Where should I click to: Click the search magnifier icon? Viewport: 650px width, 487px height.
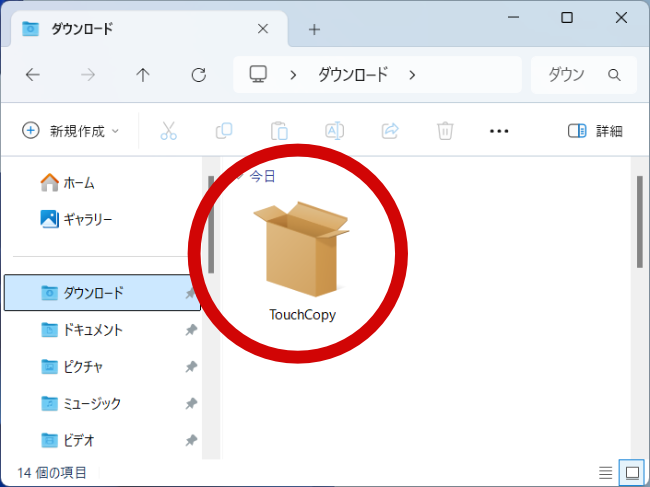(x=614, y=75)
